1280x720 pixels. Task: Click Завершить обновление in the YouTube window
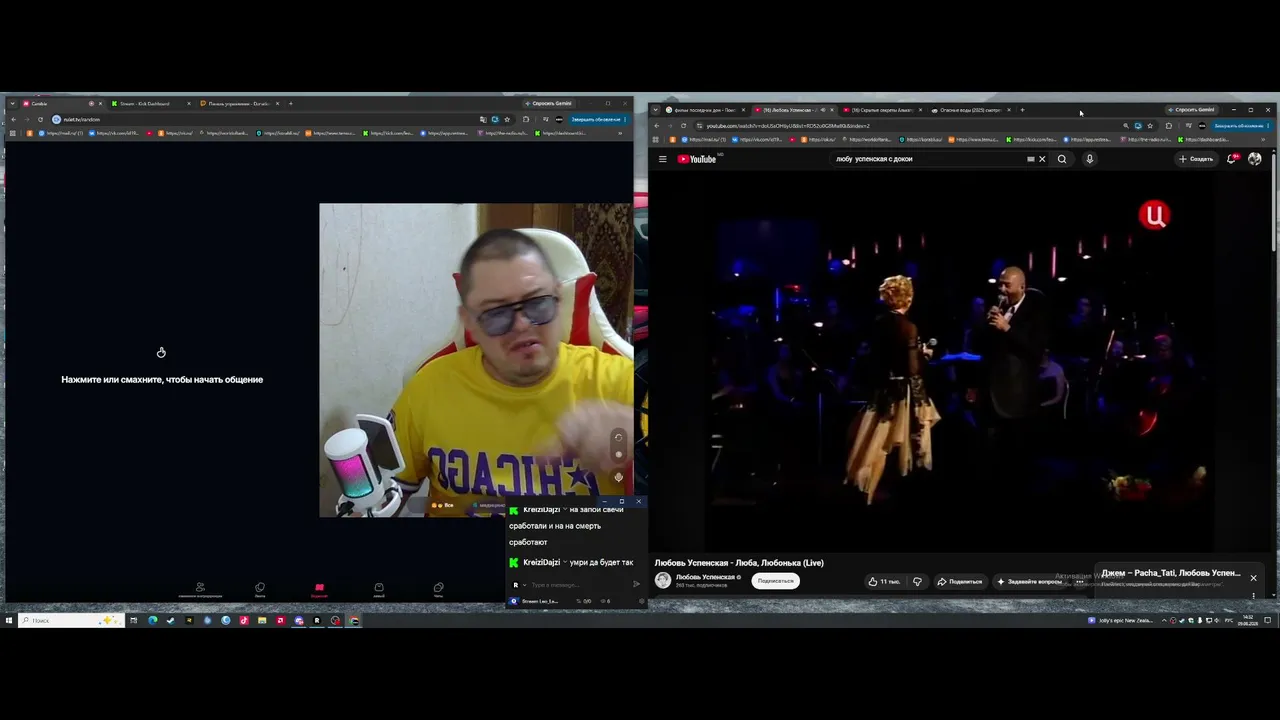pyautogui.click(x=1240, y=126)
